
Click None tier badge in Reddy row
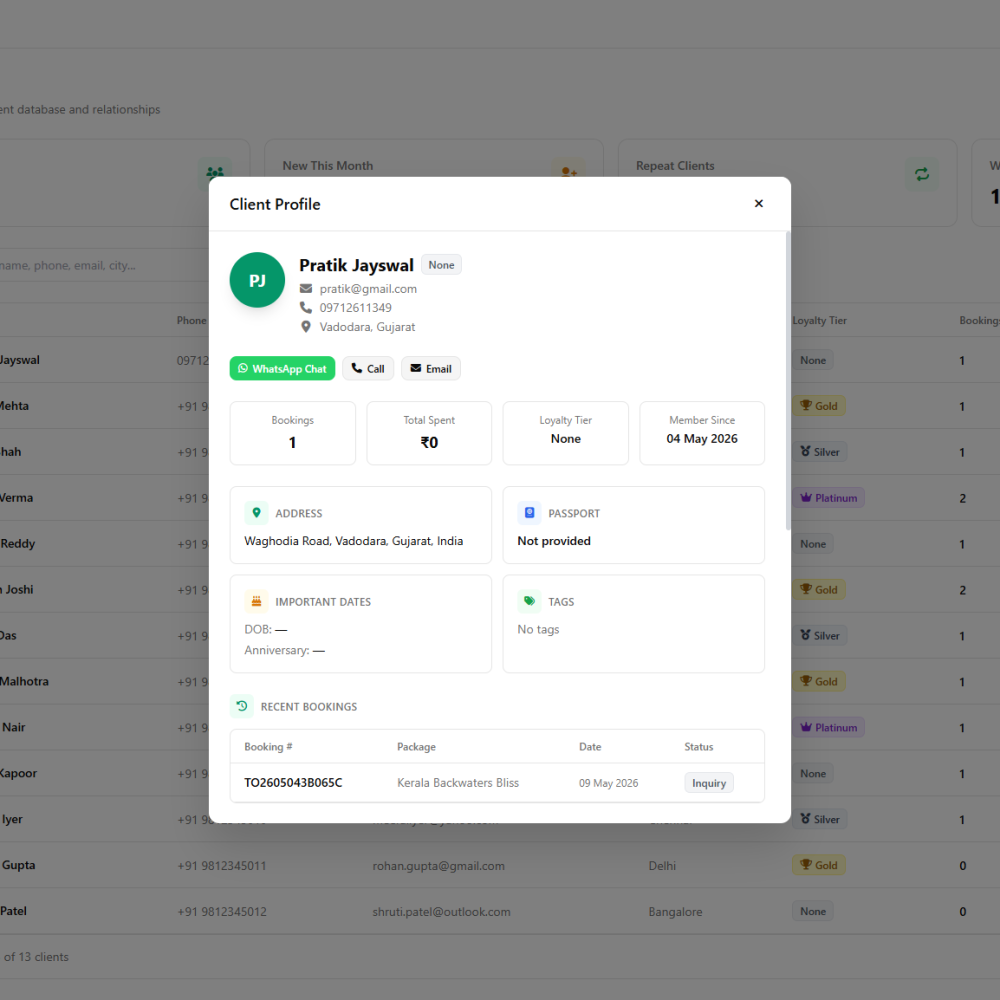coord(812,544)
